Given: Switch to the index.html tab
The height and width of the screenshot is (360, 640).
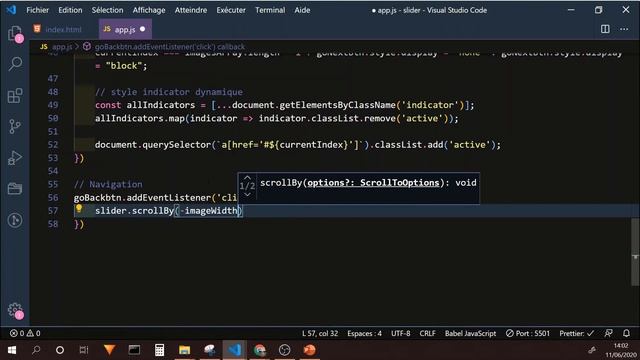Looking at the screenshot, I should pyautogui.click(x=63, y=29).
